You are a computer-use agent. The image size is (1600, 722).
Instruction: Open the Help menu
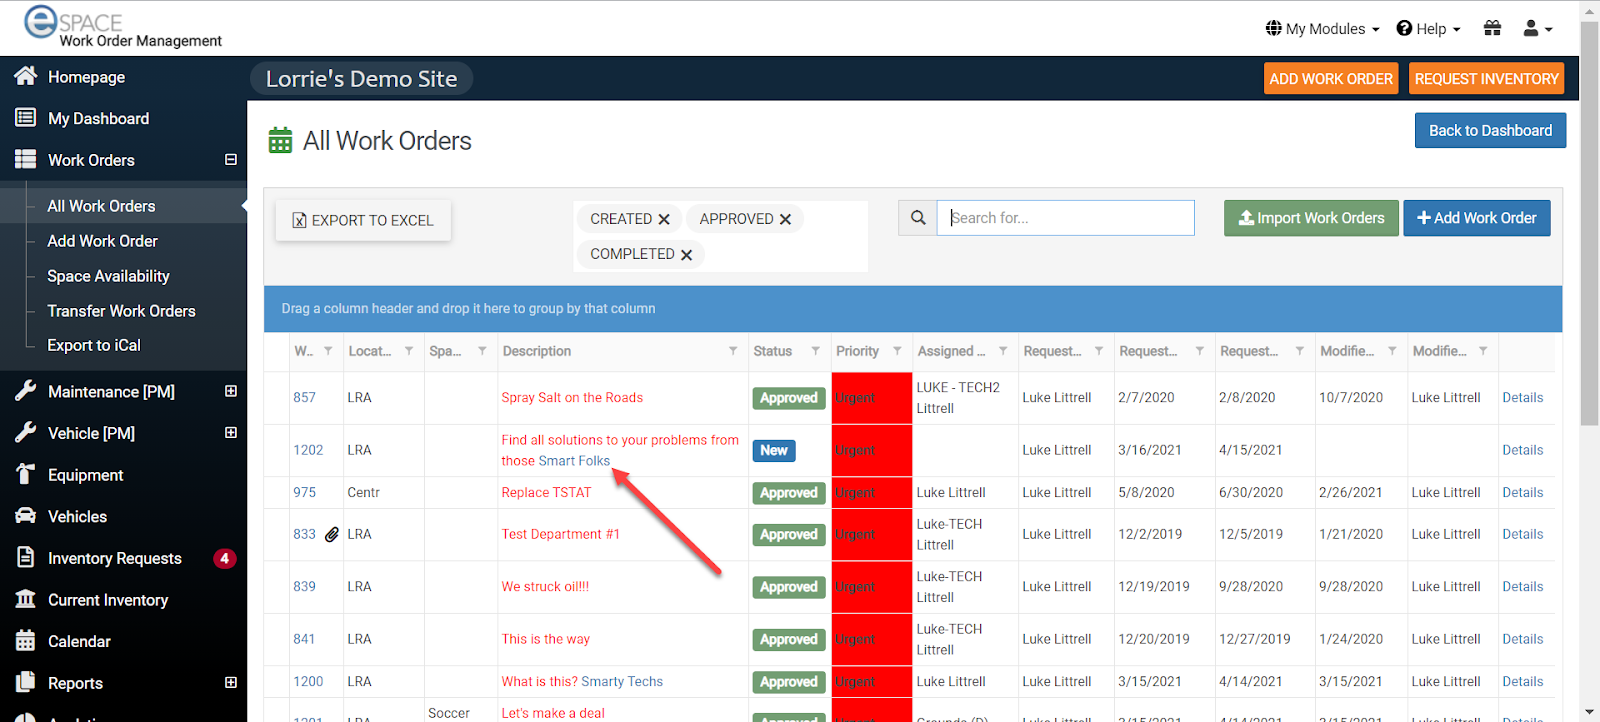(x=1428, y=29)
